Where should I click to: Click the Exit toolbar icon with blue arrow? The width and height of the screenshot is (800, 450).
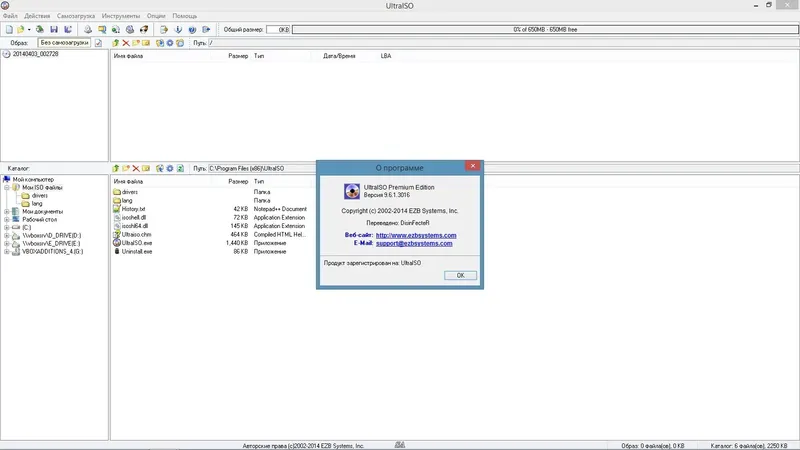206,30
